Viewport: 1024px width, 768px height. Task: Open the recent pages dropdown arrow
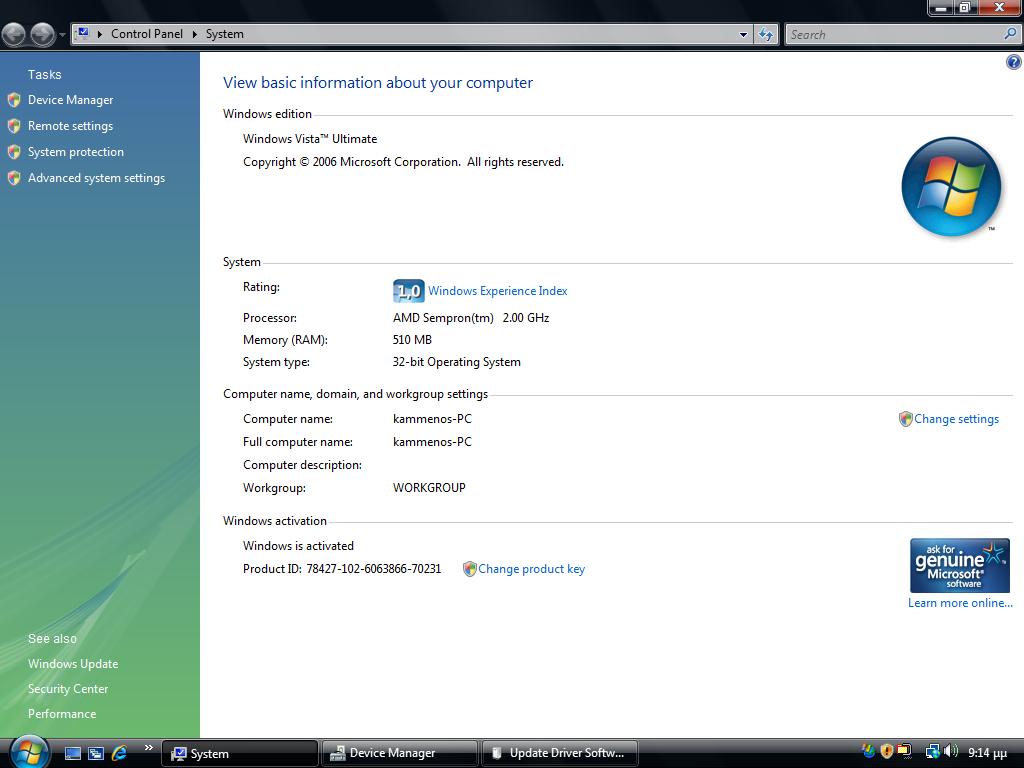pyautogui.click(x=62, y=35)
